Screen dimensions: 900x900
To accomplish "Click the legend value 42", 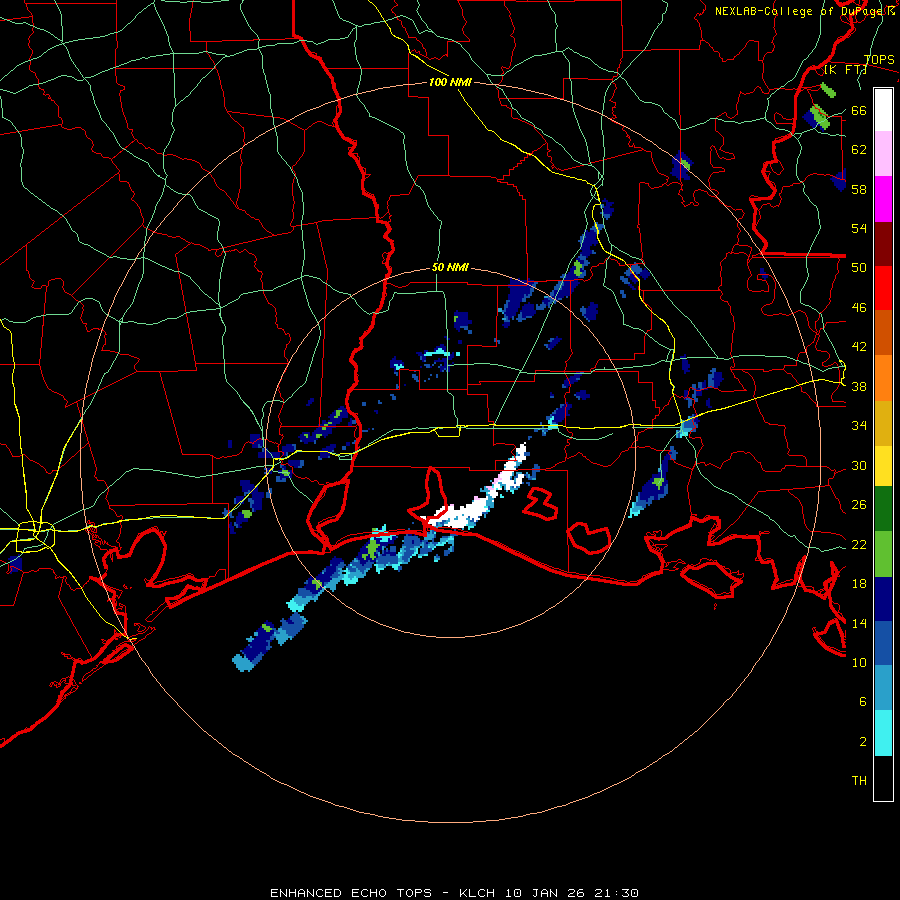I will tap(859, 347).
